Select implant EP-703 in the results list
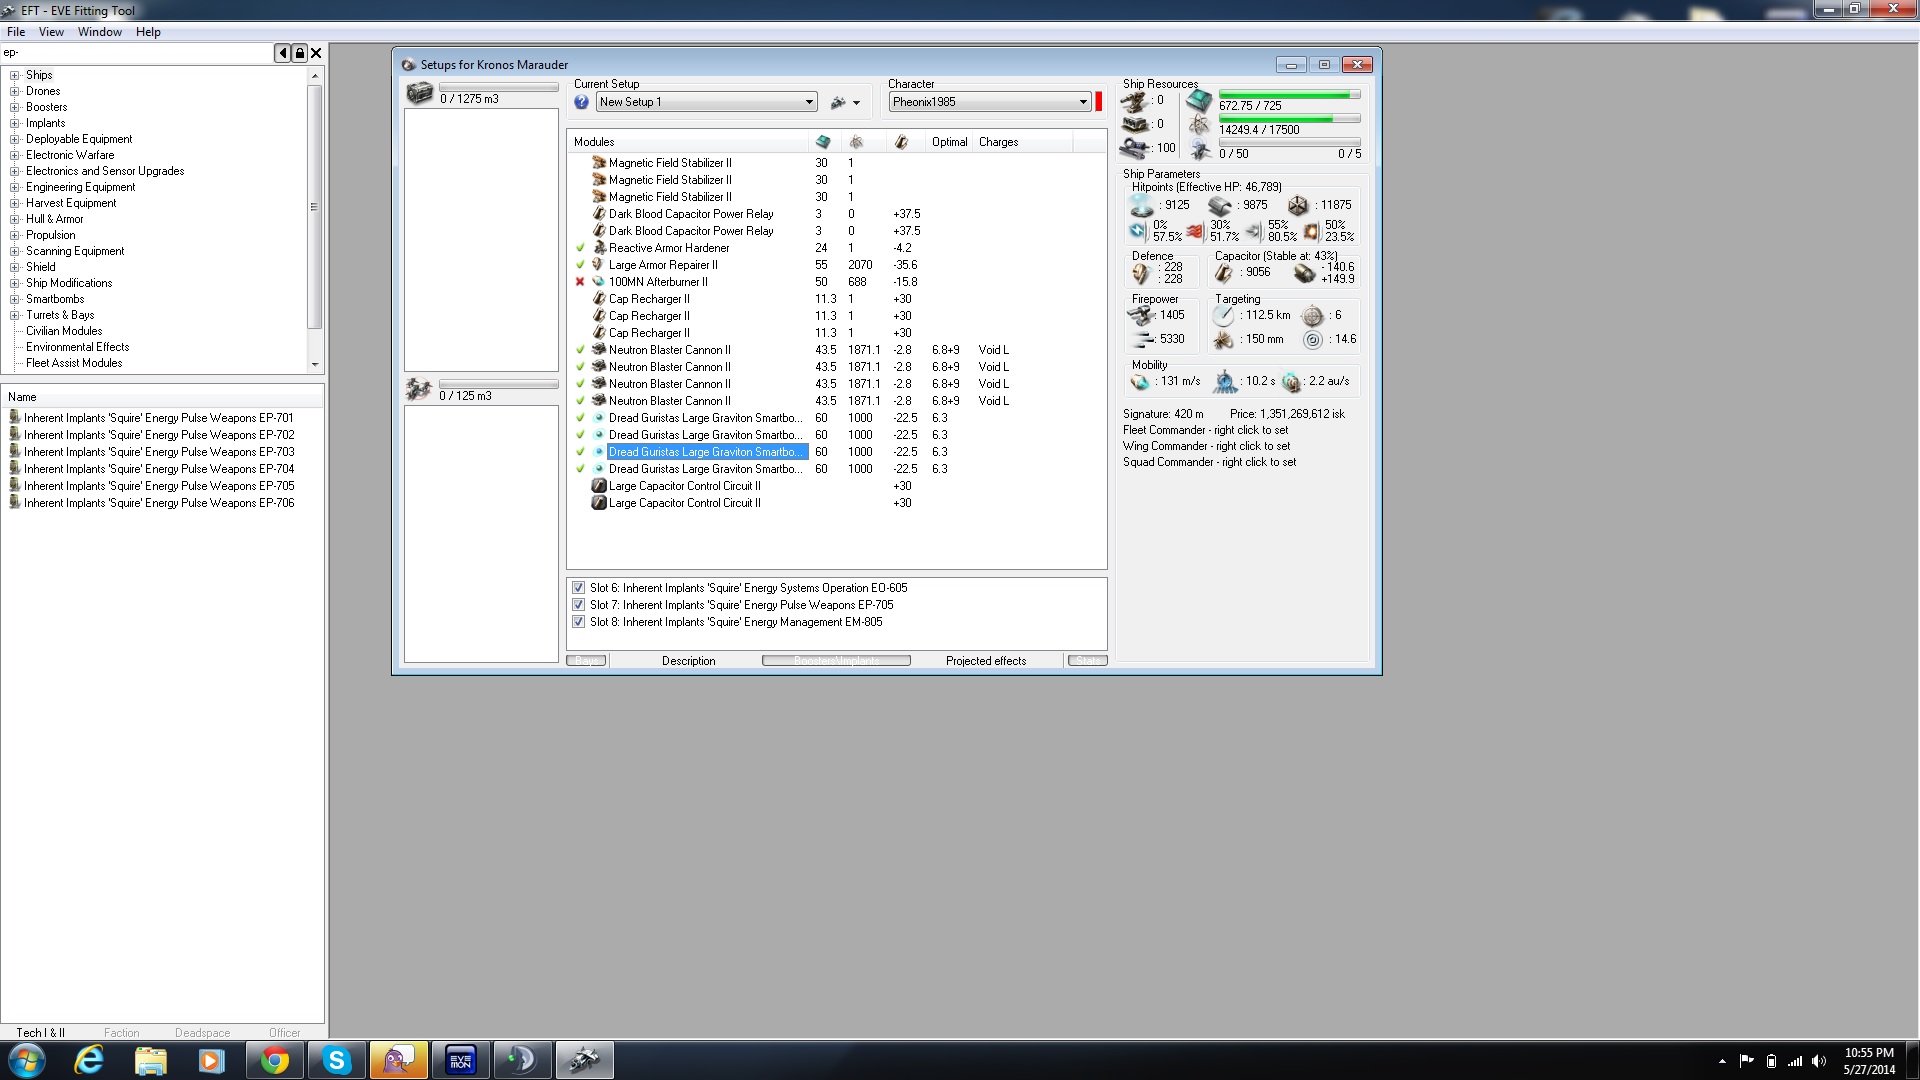Screen dimensions: 1920x1080 point(159,452)
